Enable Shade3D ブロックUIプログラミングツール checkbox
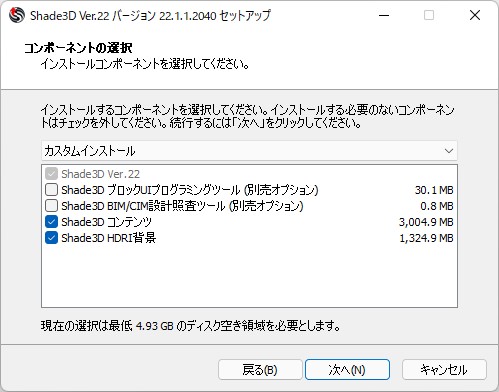Screen dimensions: 499x392 tap(51, 190)
